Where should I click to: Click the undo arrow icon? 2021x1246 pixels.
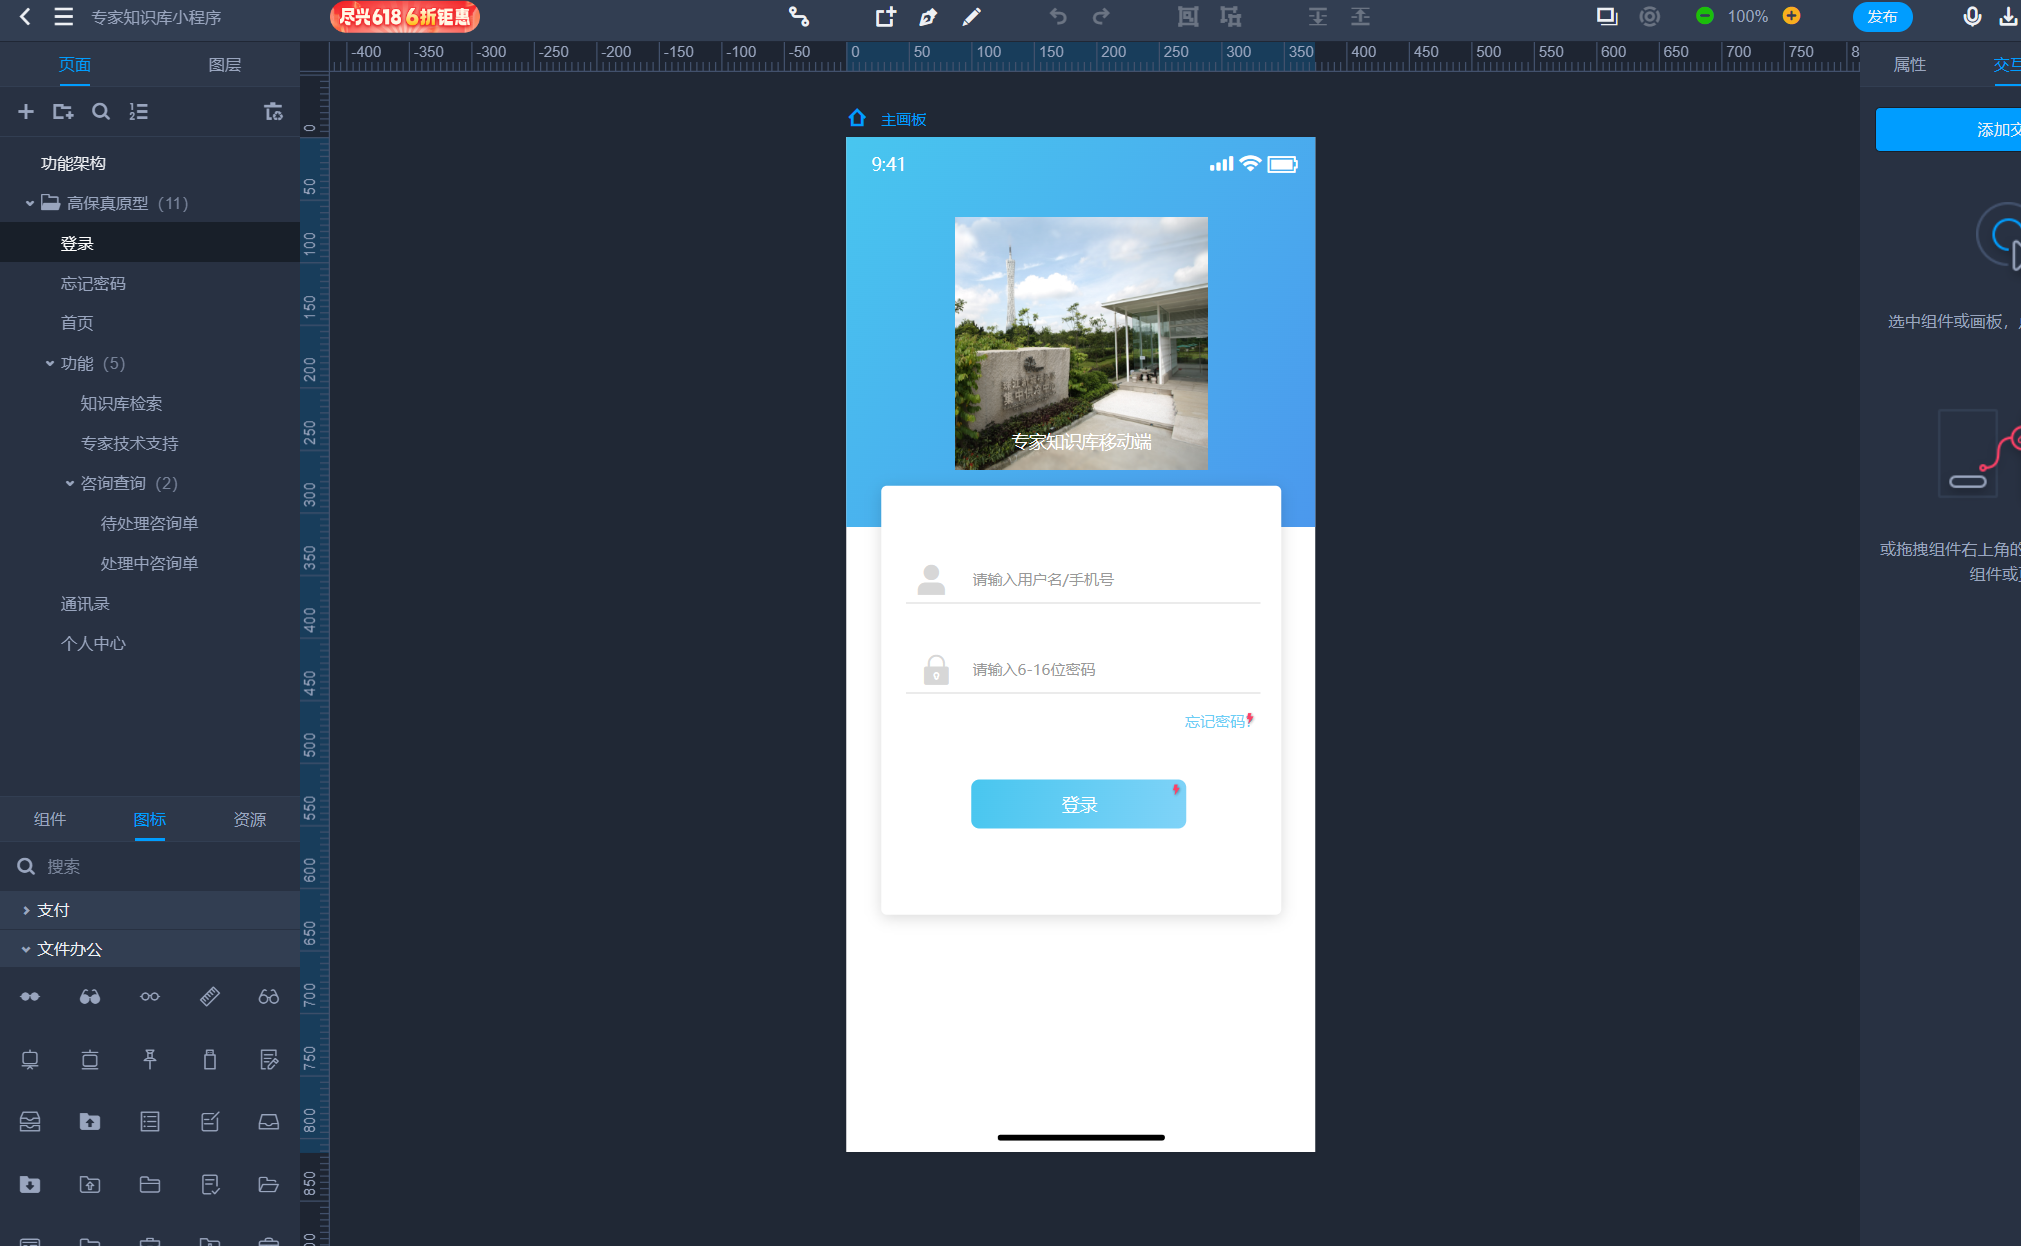[x=1058, y=16]
